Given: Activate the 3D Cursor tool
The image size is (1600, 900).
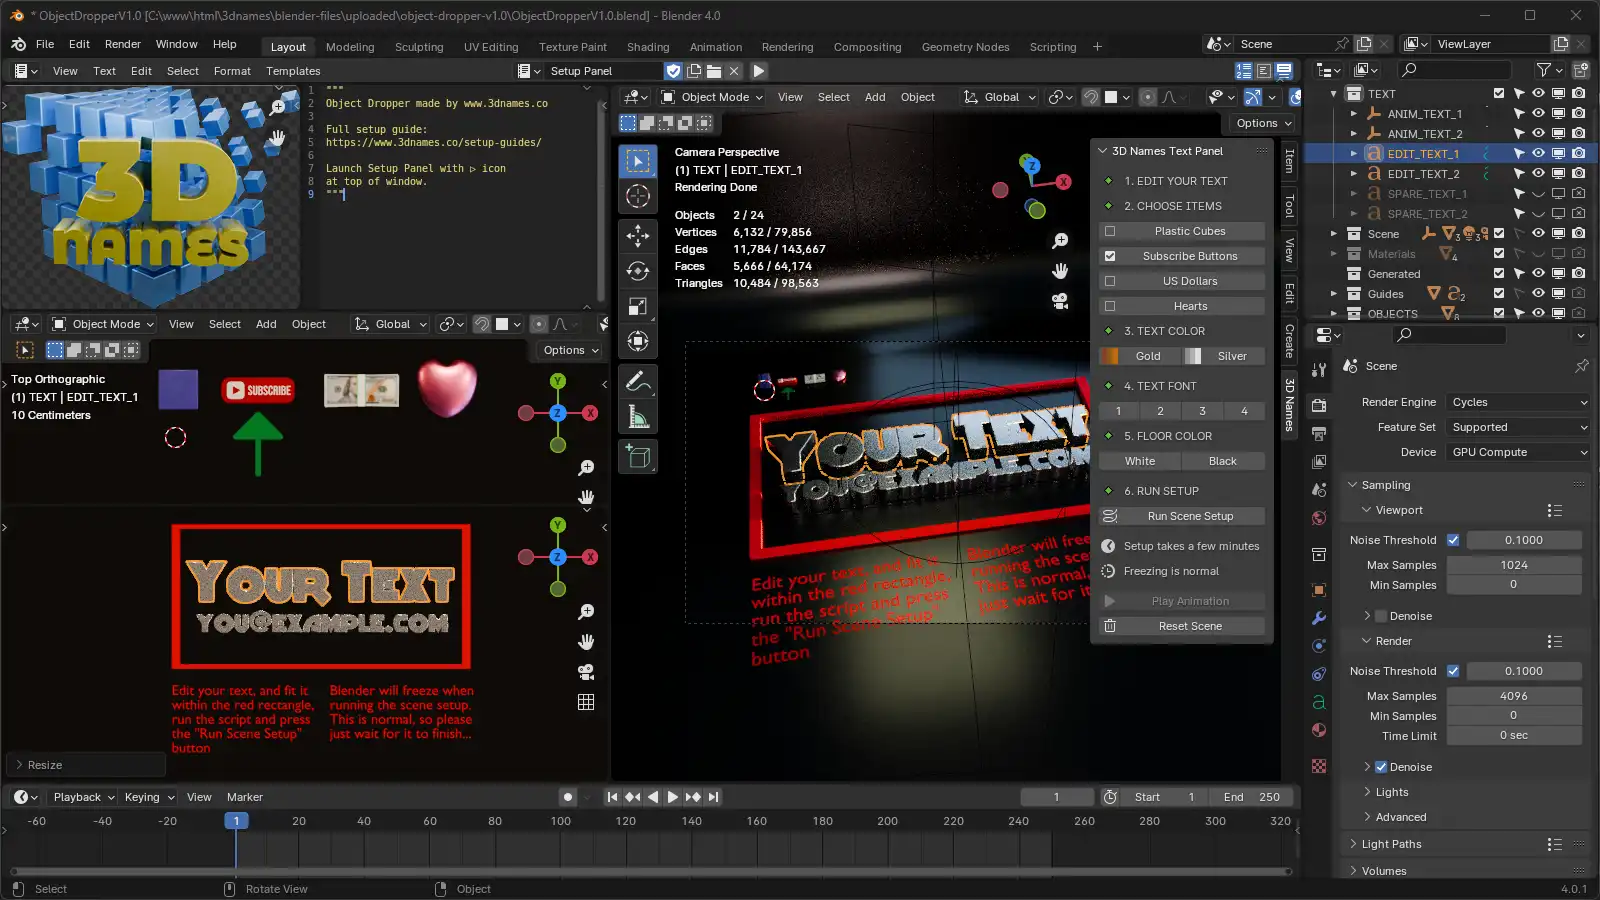Looking at the screenshot, I should (638, 197).
